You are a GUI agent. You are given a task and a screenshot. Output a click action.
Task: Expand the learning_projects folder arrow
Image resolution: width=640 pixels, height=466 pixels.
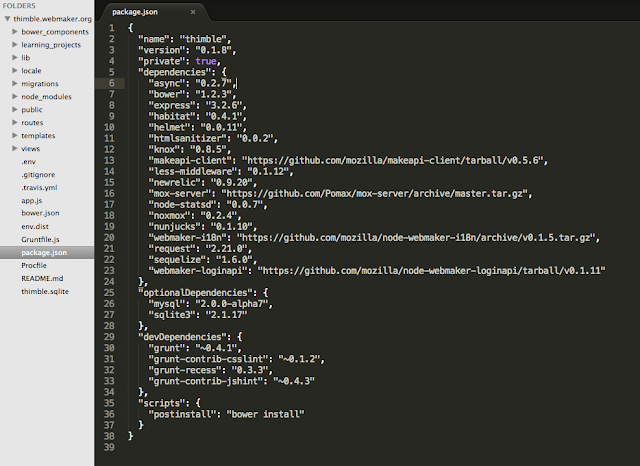(x=15, y=44)
